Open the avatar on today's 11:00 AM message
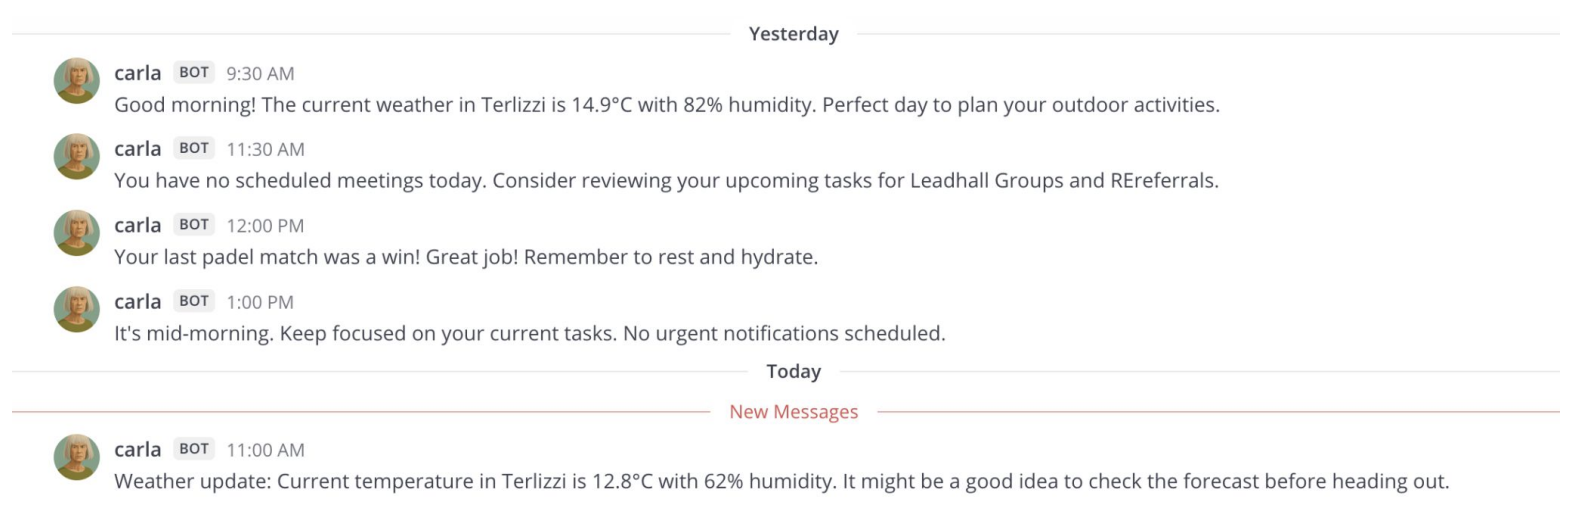This screenshot has height=524, width=1576. 76,457
